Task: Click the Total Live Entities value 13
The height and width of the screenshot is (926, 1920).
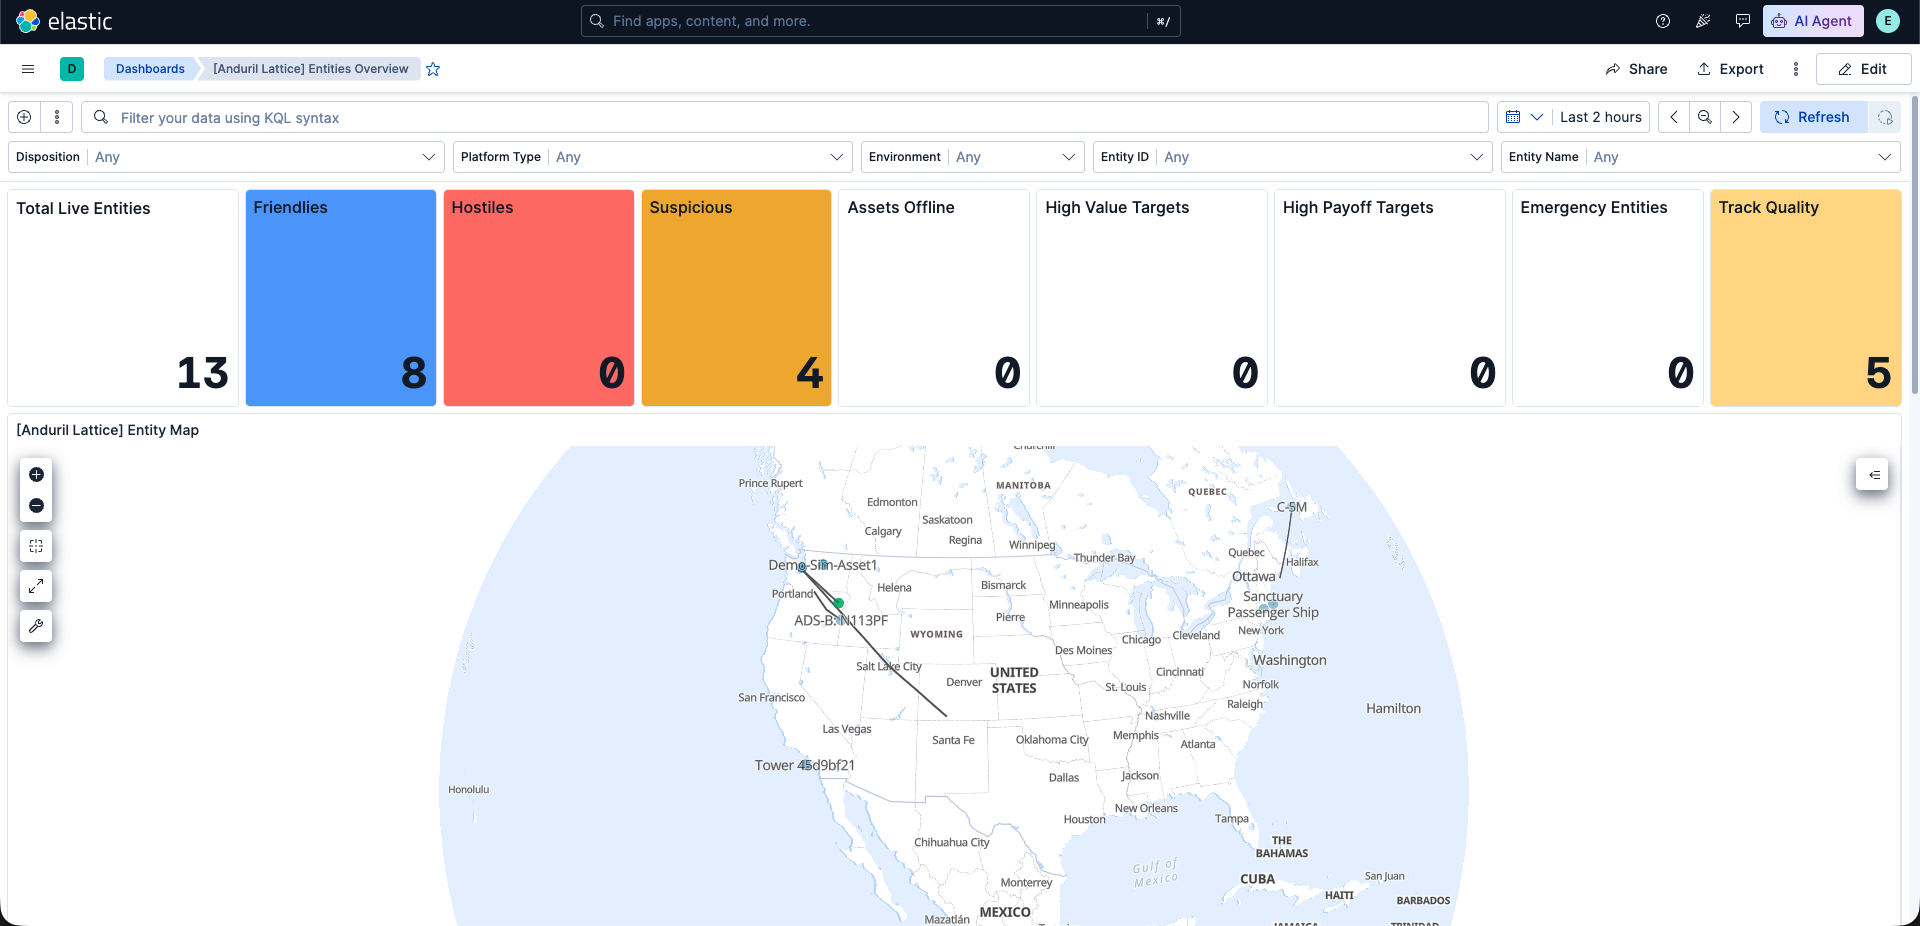Action: coord(203,373)
